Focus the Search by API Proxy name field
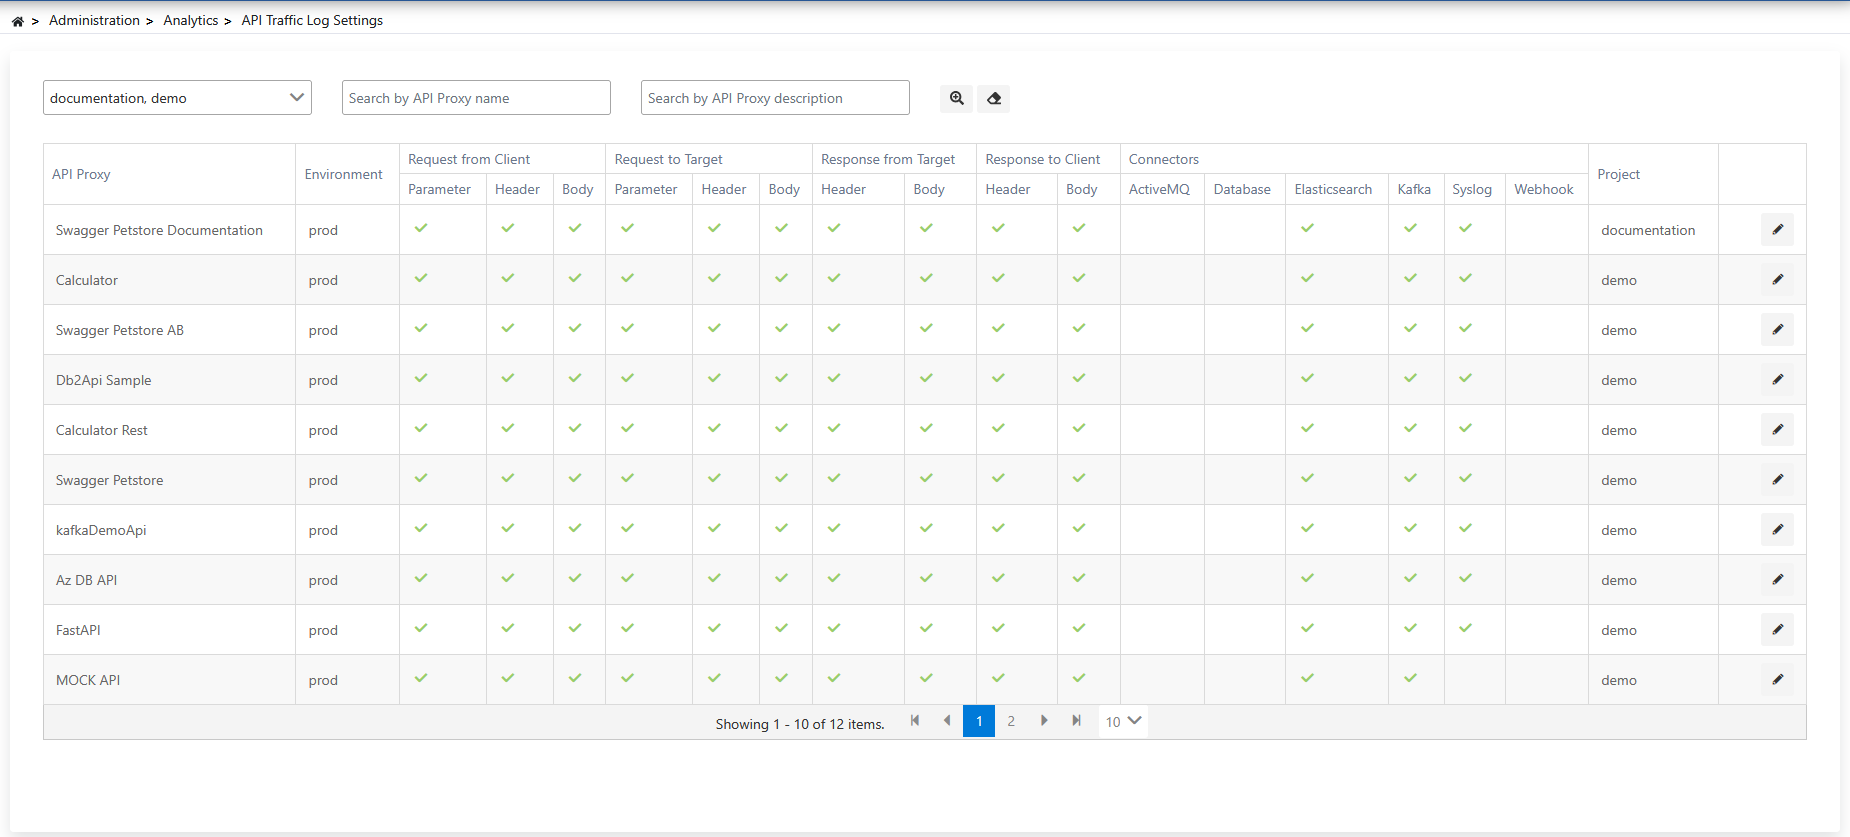Viewport: 1850px width, 837px height. [x=476, y=98]
